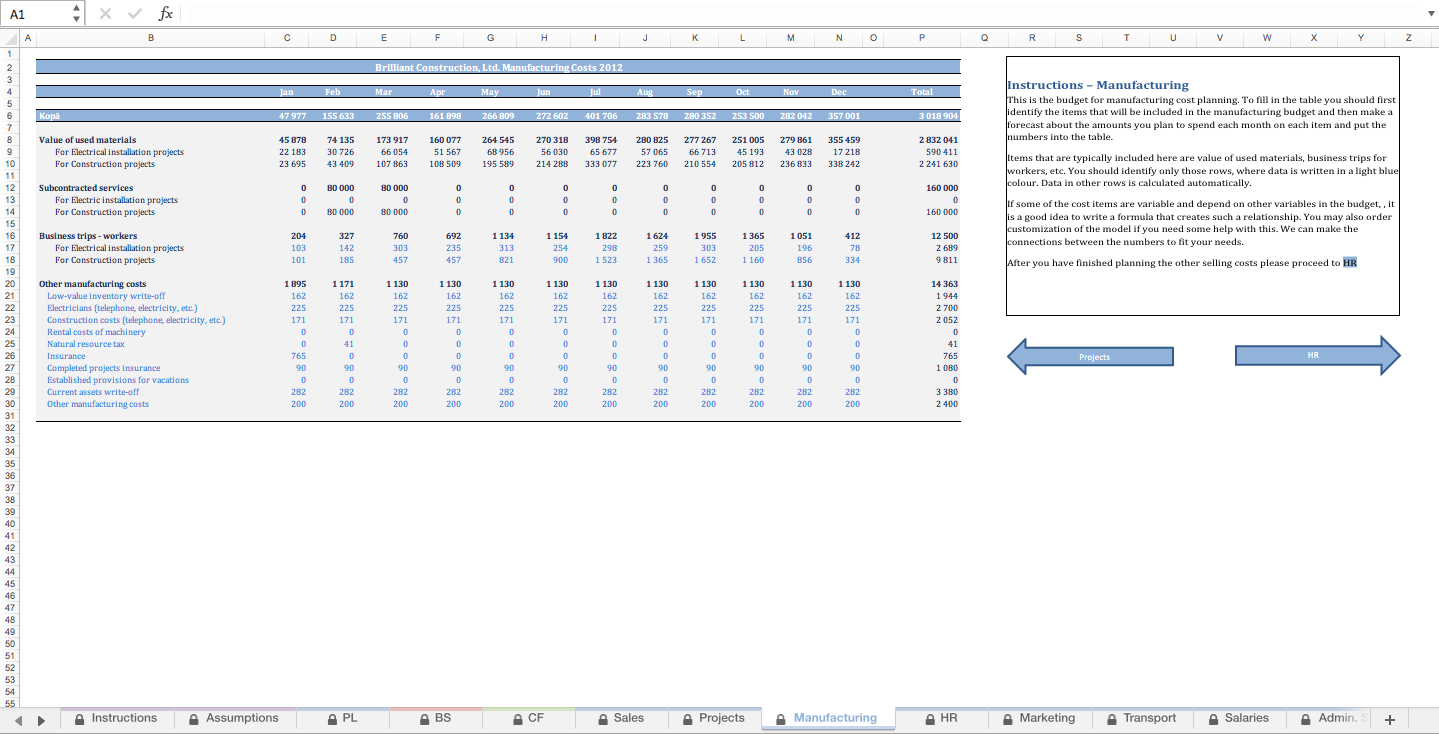
Task: Go to previous sheet tab arrow
Action: pyautogui.click(x=19, y=719)
